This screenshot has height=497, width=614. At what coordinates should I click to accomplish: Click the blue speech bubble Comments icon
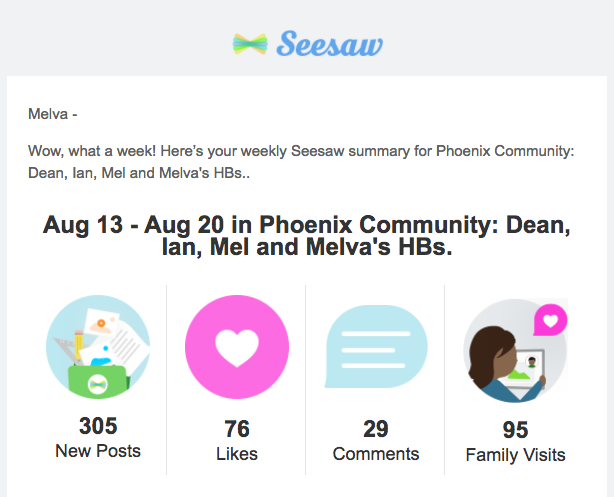[x=376, y=347]
